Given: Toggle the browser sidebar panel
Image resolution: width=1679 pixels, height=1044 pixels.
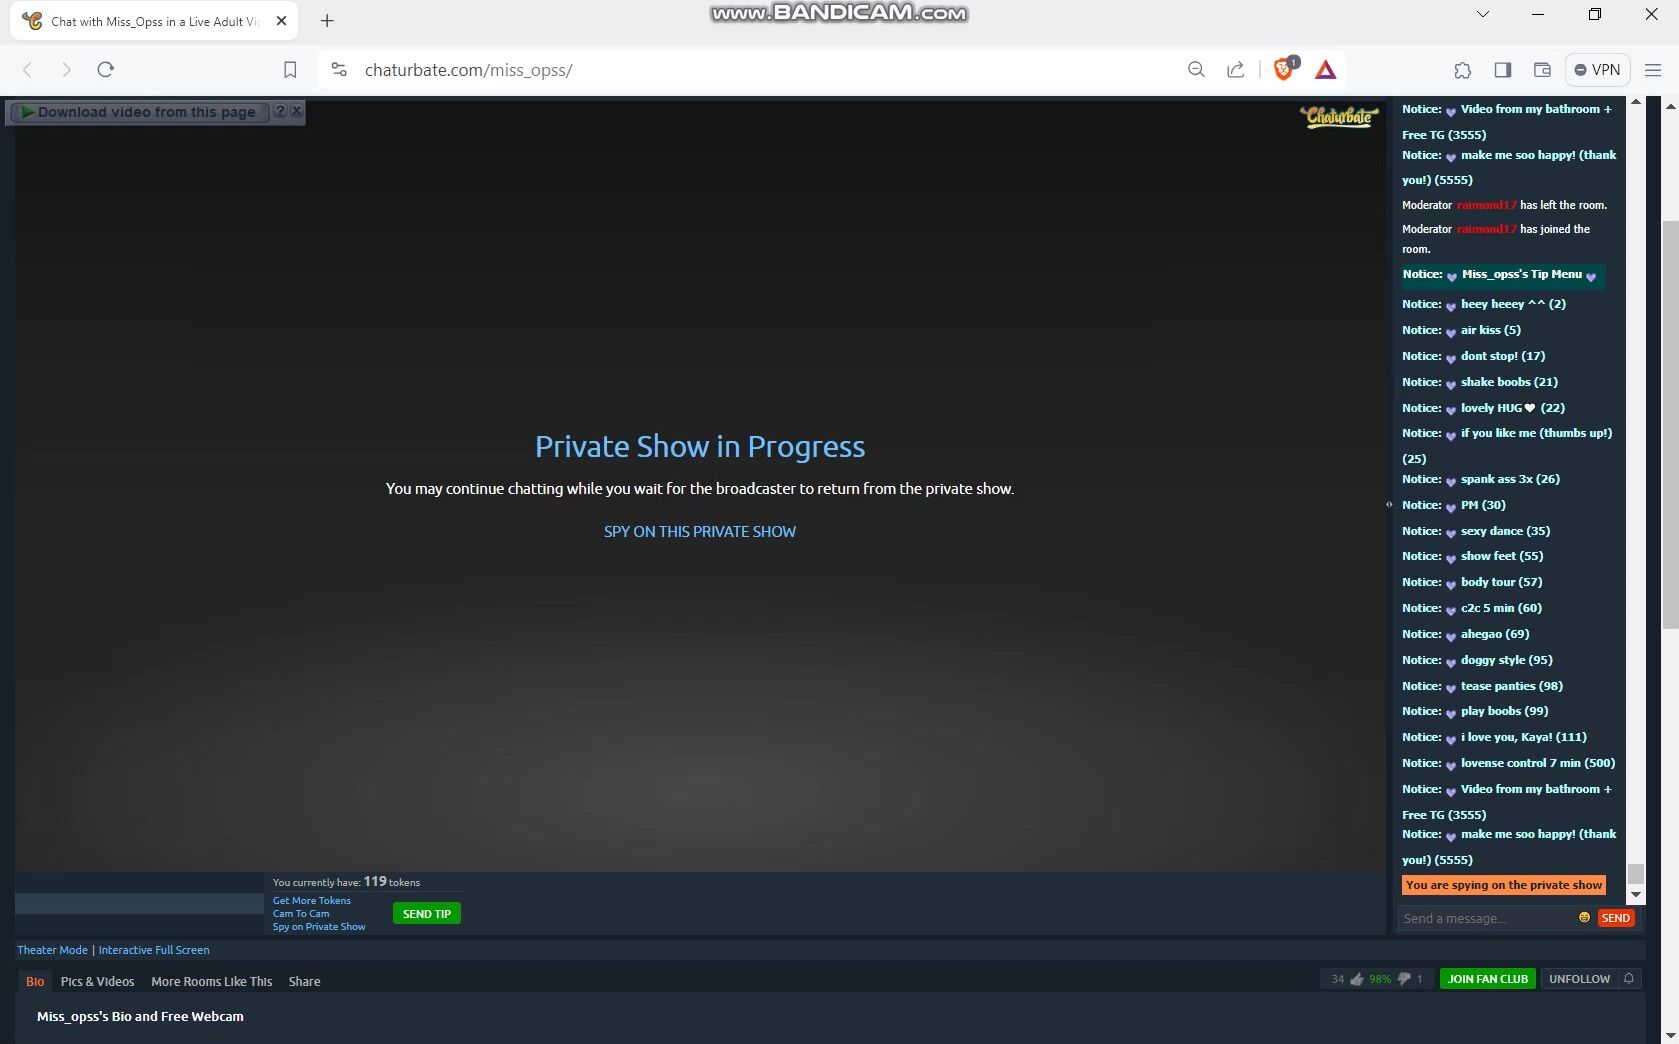Looking at the screenshot, I should (x=1502, y=70).
